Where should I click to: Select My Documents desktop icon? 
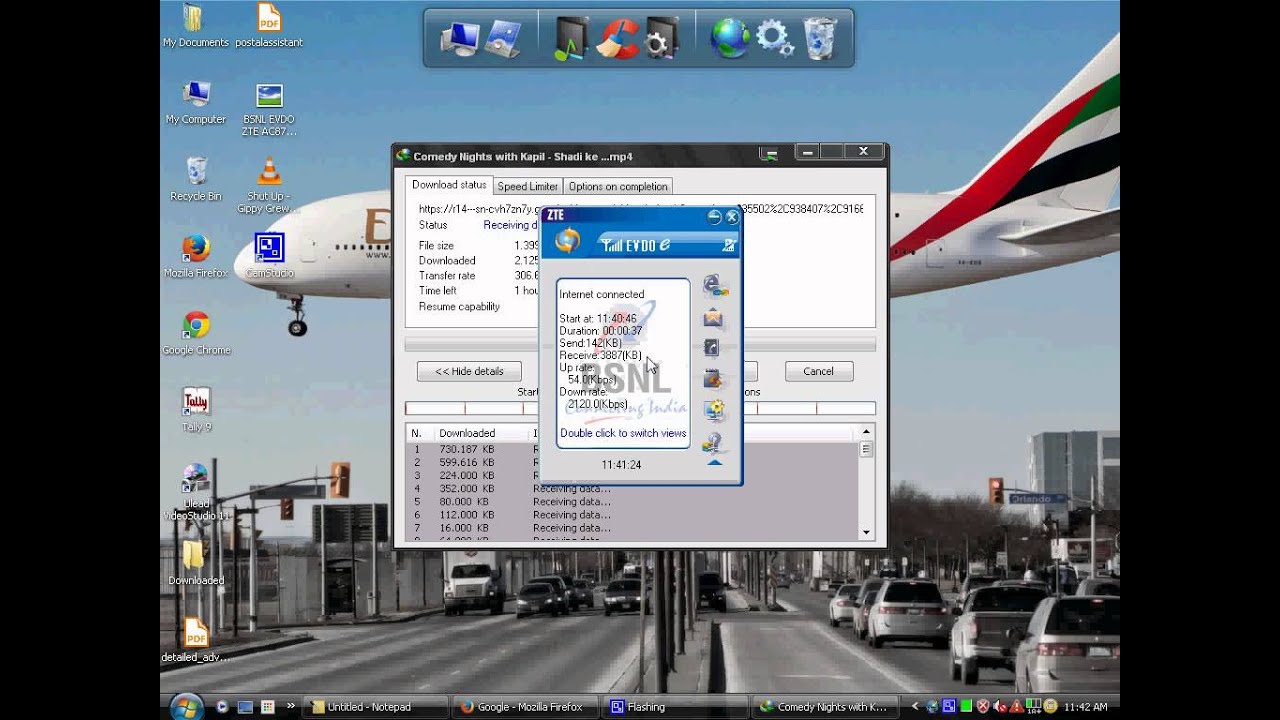(196, 26)
